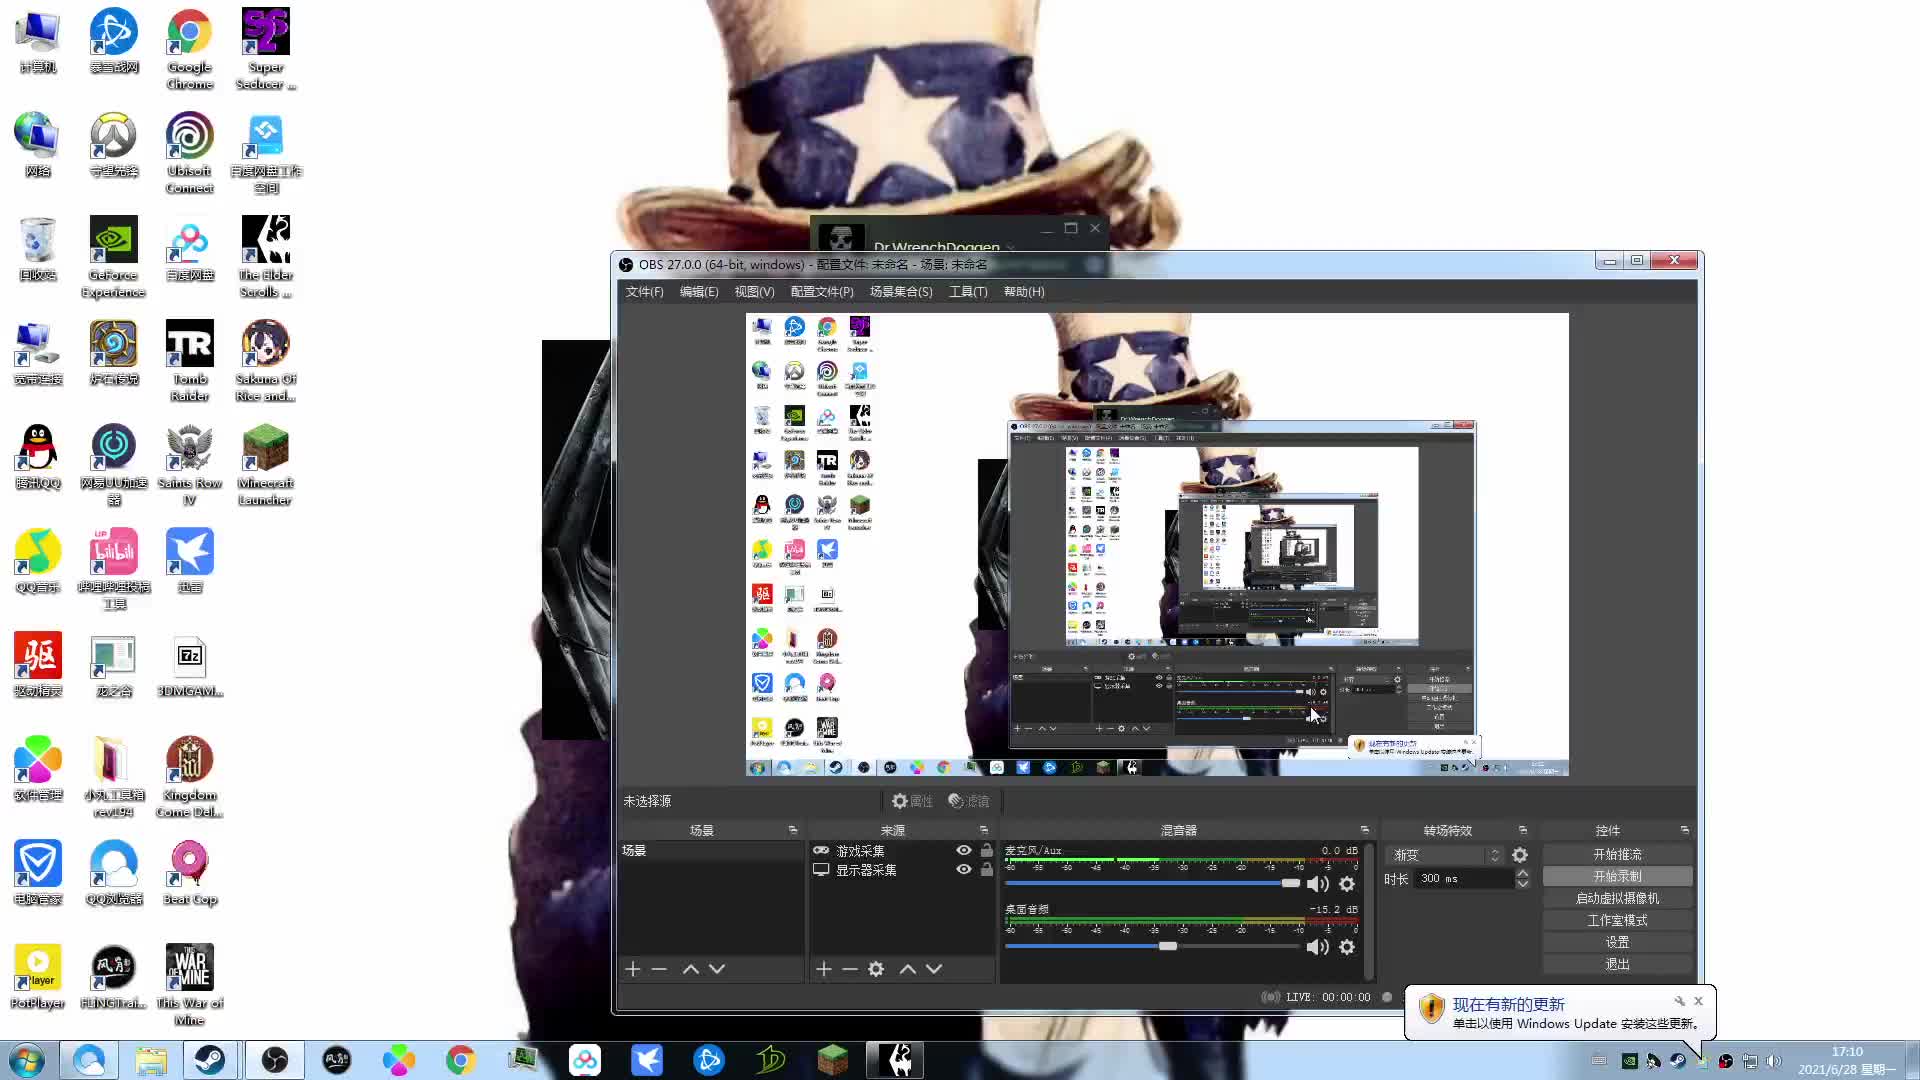Undock the 场景 panel via its corner icon
This screenshot has width=1920, height=1080.
click(793, 830)
